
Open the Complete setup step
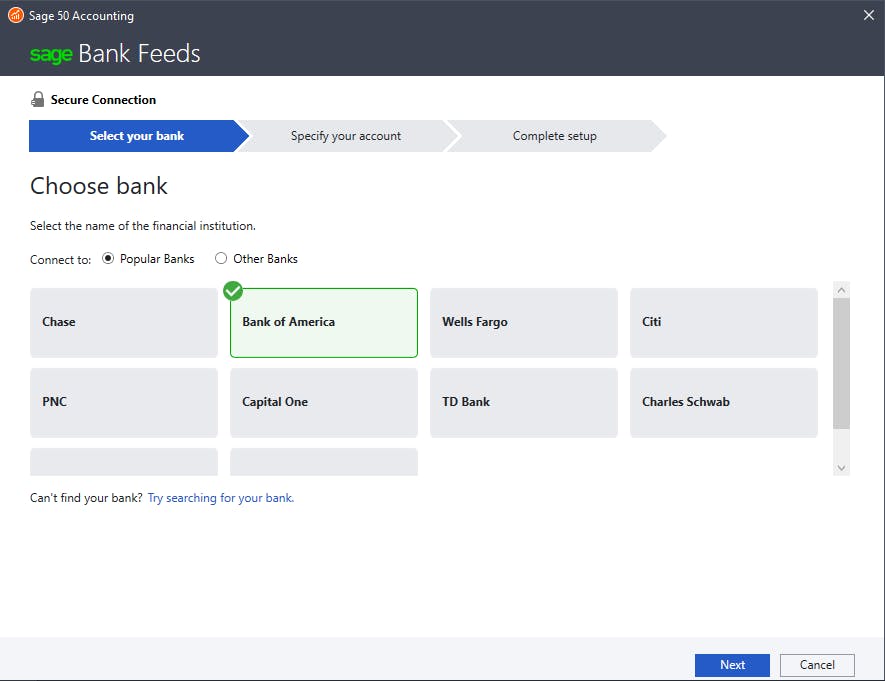554,135
